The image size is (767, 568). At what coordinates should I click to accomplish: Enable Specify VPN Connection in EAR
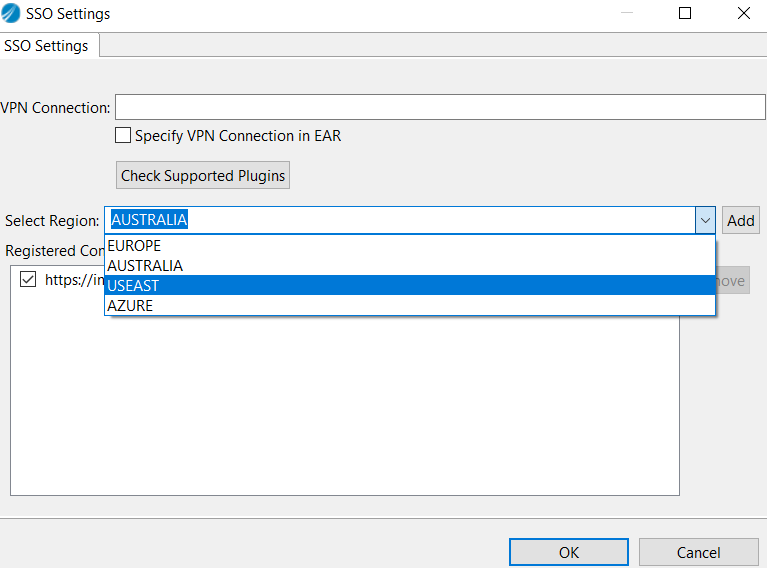coord(124,136)
